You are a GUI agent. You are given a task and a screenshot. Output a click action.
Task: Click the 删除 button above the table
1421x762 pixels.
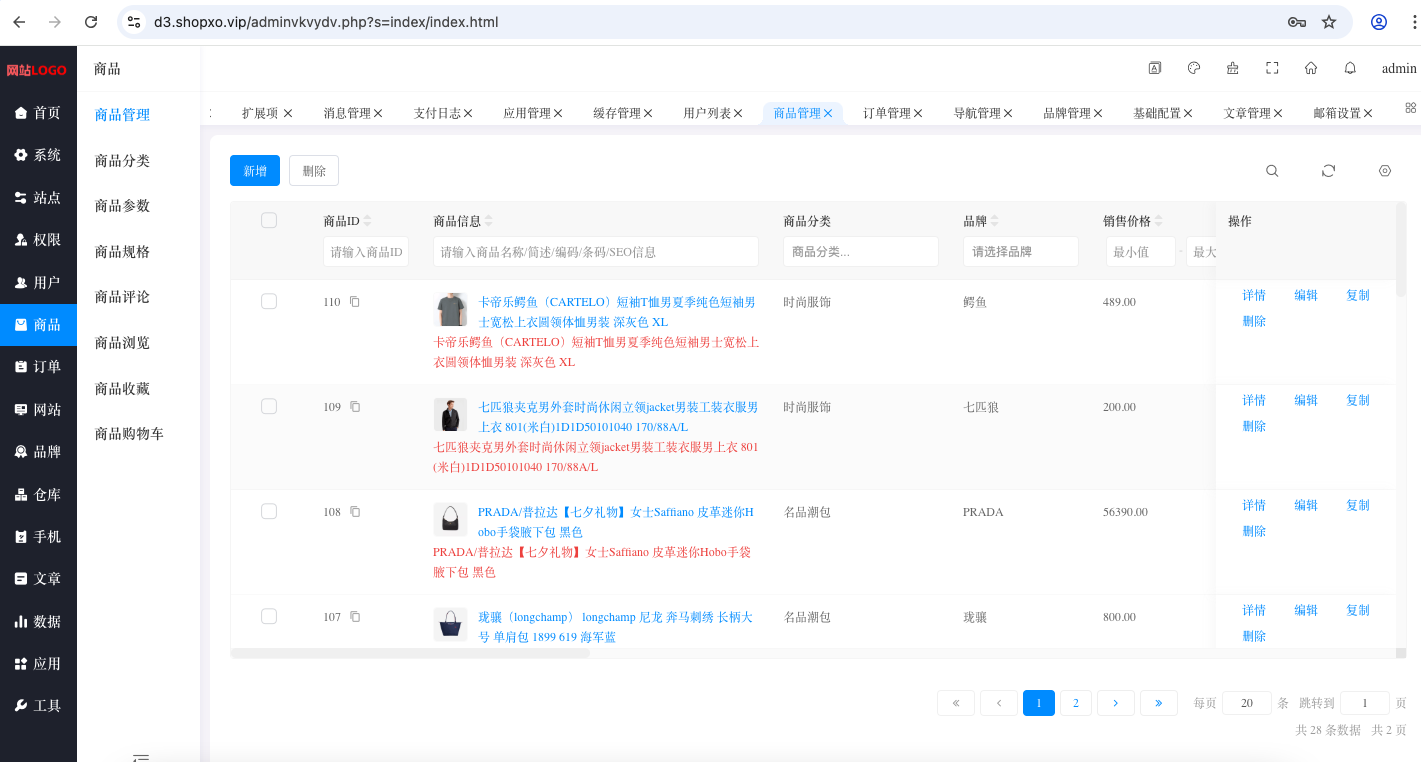(314, 171)
